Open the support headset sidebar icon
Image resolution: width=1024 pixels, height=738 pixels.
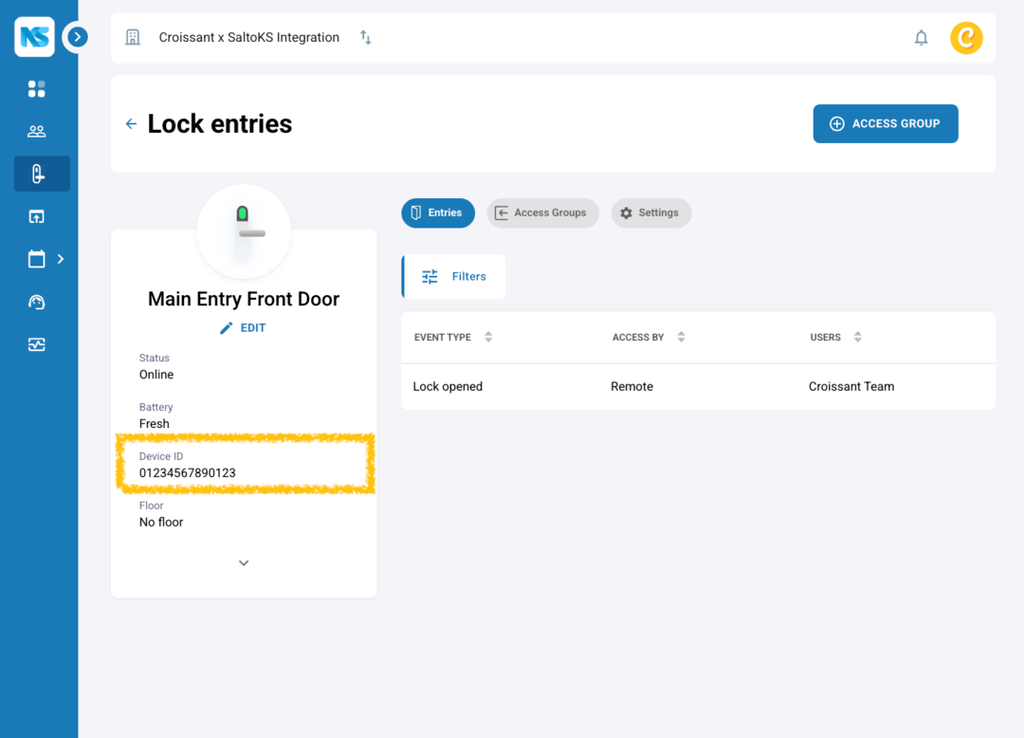(37, 302)
